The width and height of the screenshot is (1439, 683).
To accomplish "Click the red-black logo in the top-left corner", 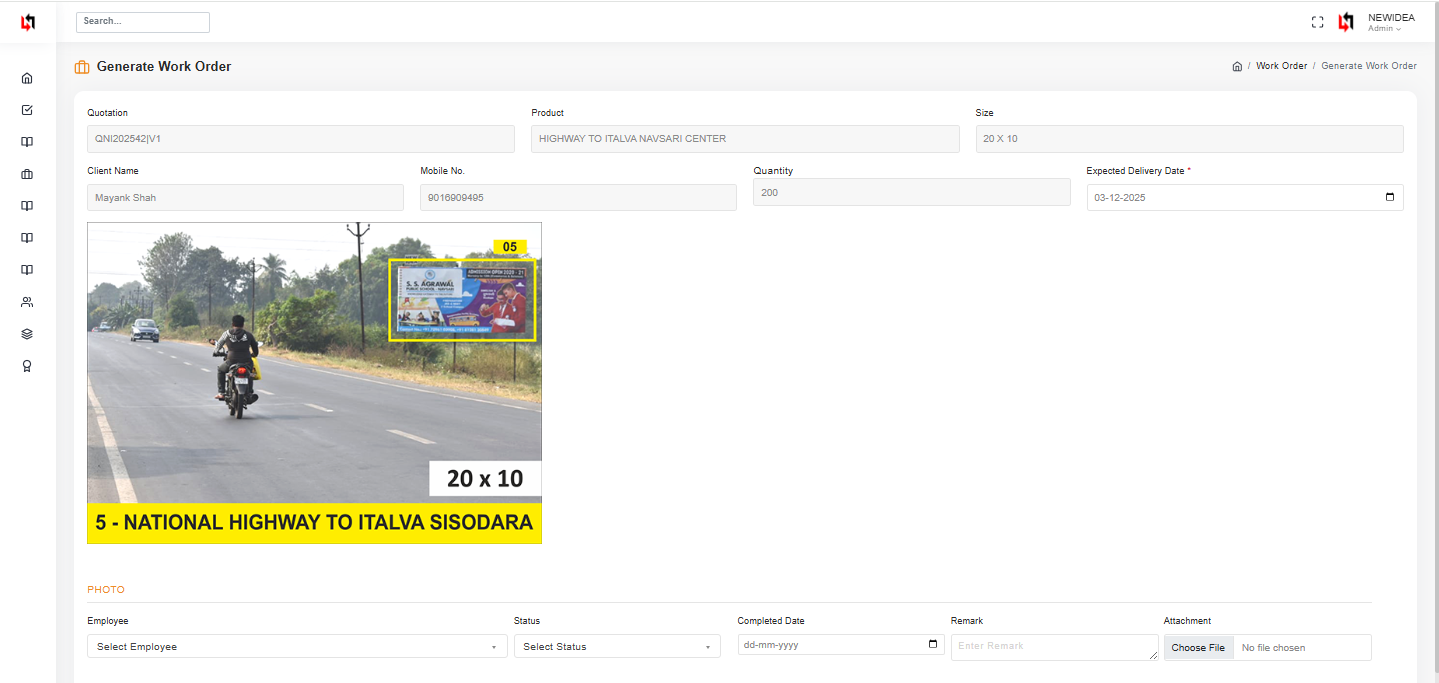I will pyautogui.click(x=28, y=22).
